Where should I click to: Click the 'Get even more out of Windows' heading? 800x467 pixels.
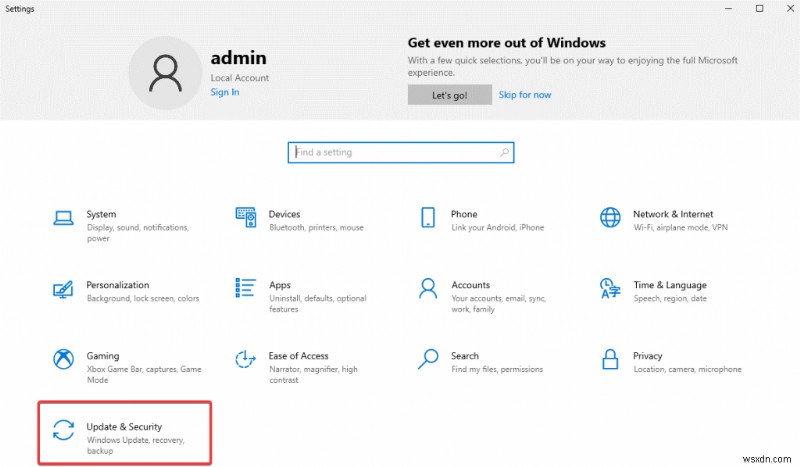507,43
